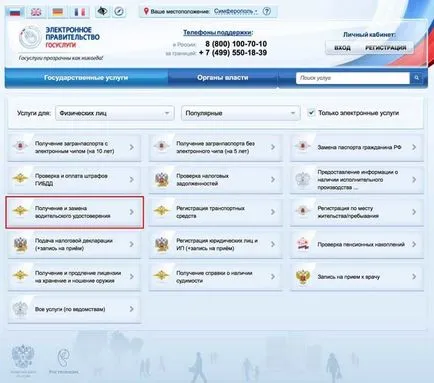The image size is (434, 383).
Task: Expand arrow for Проверка налоговых задолженностей
Action: (x=273, y=179)
